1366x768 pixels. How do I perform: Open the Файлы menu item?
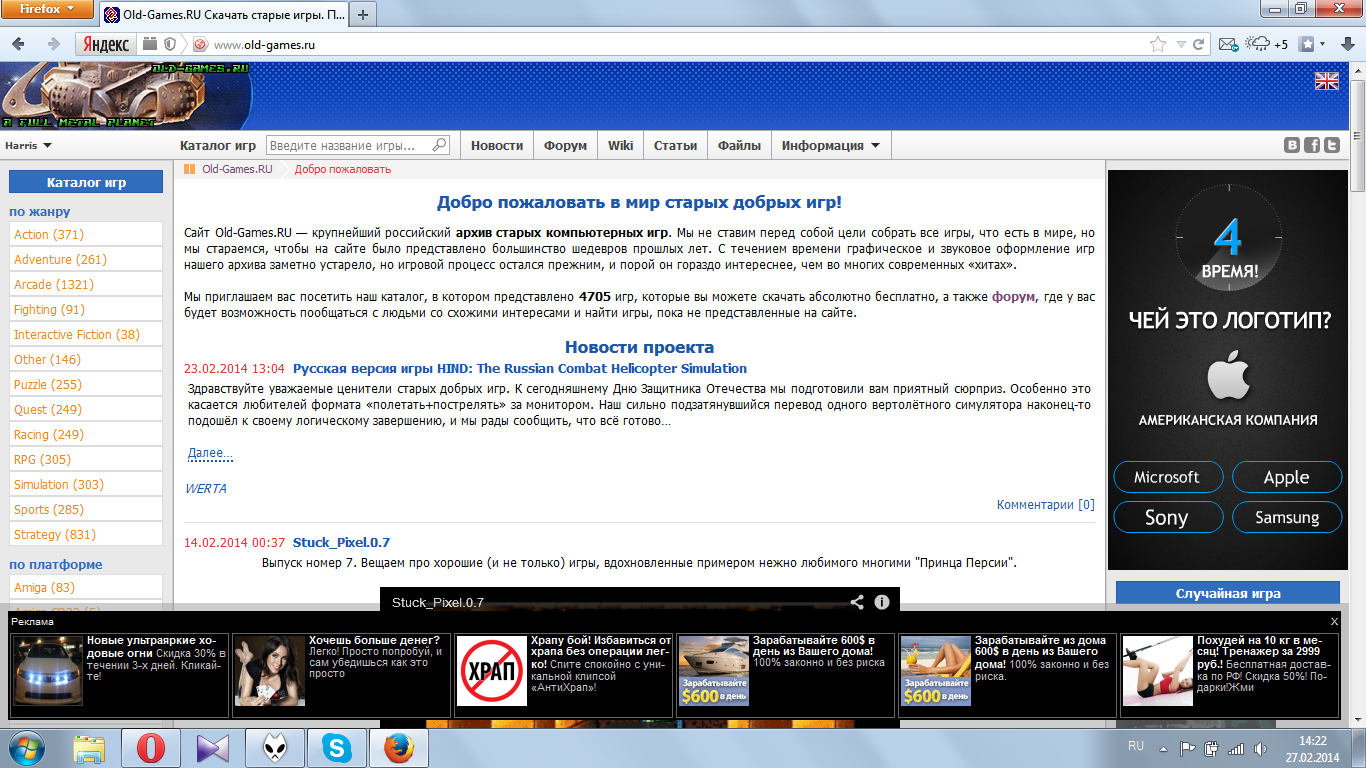pos(739,145)
